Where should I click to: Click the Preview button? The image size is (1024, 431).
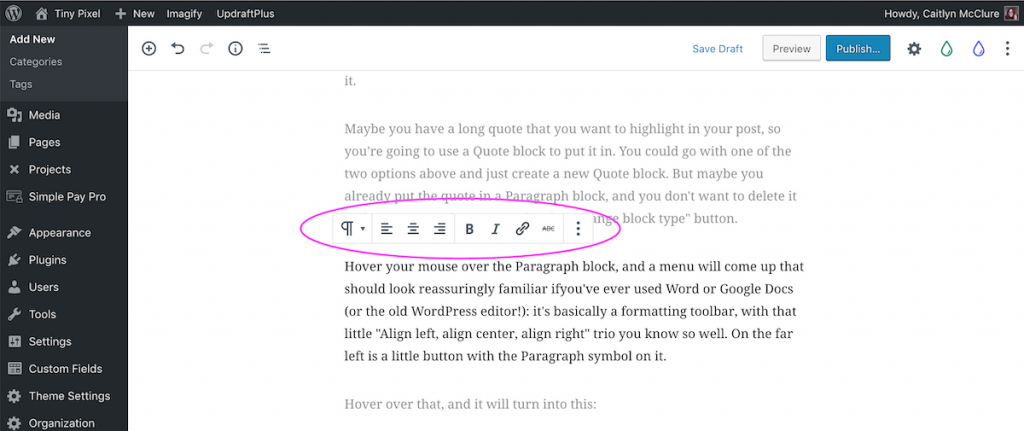(792, 48)
